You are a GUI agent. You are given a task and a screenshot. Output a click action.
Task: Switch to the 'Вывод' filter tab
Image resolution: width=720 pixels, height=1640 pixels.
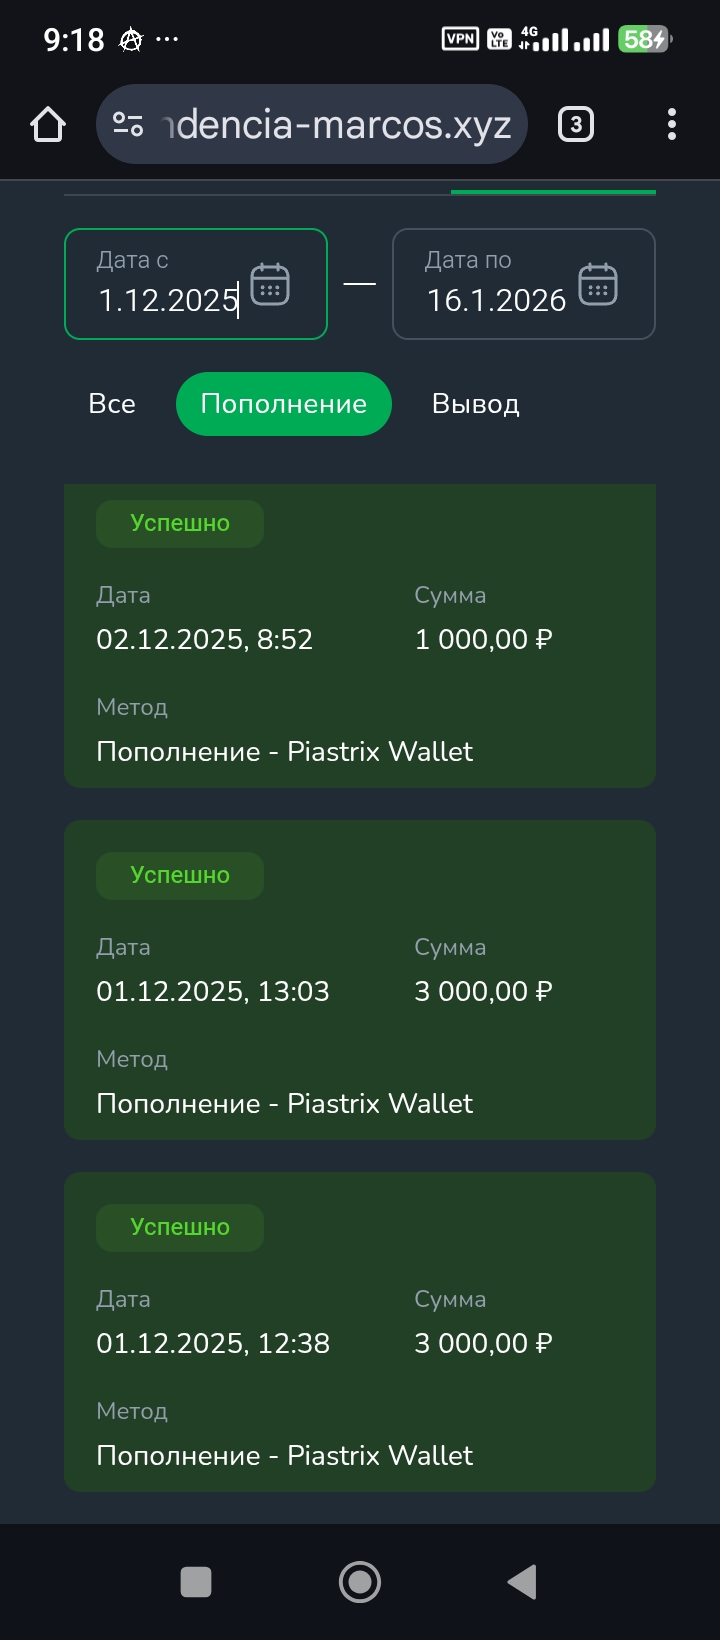pos(475,404)
